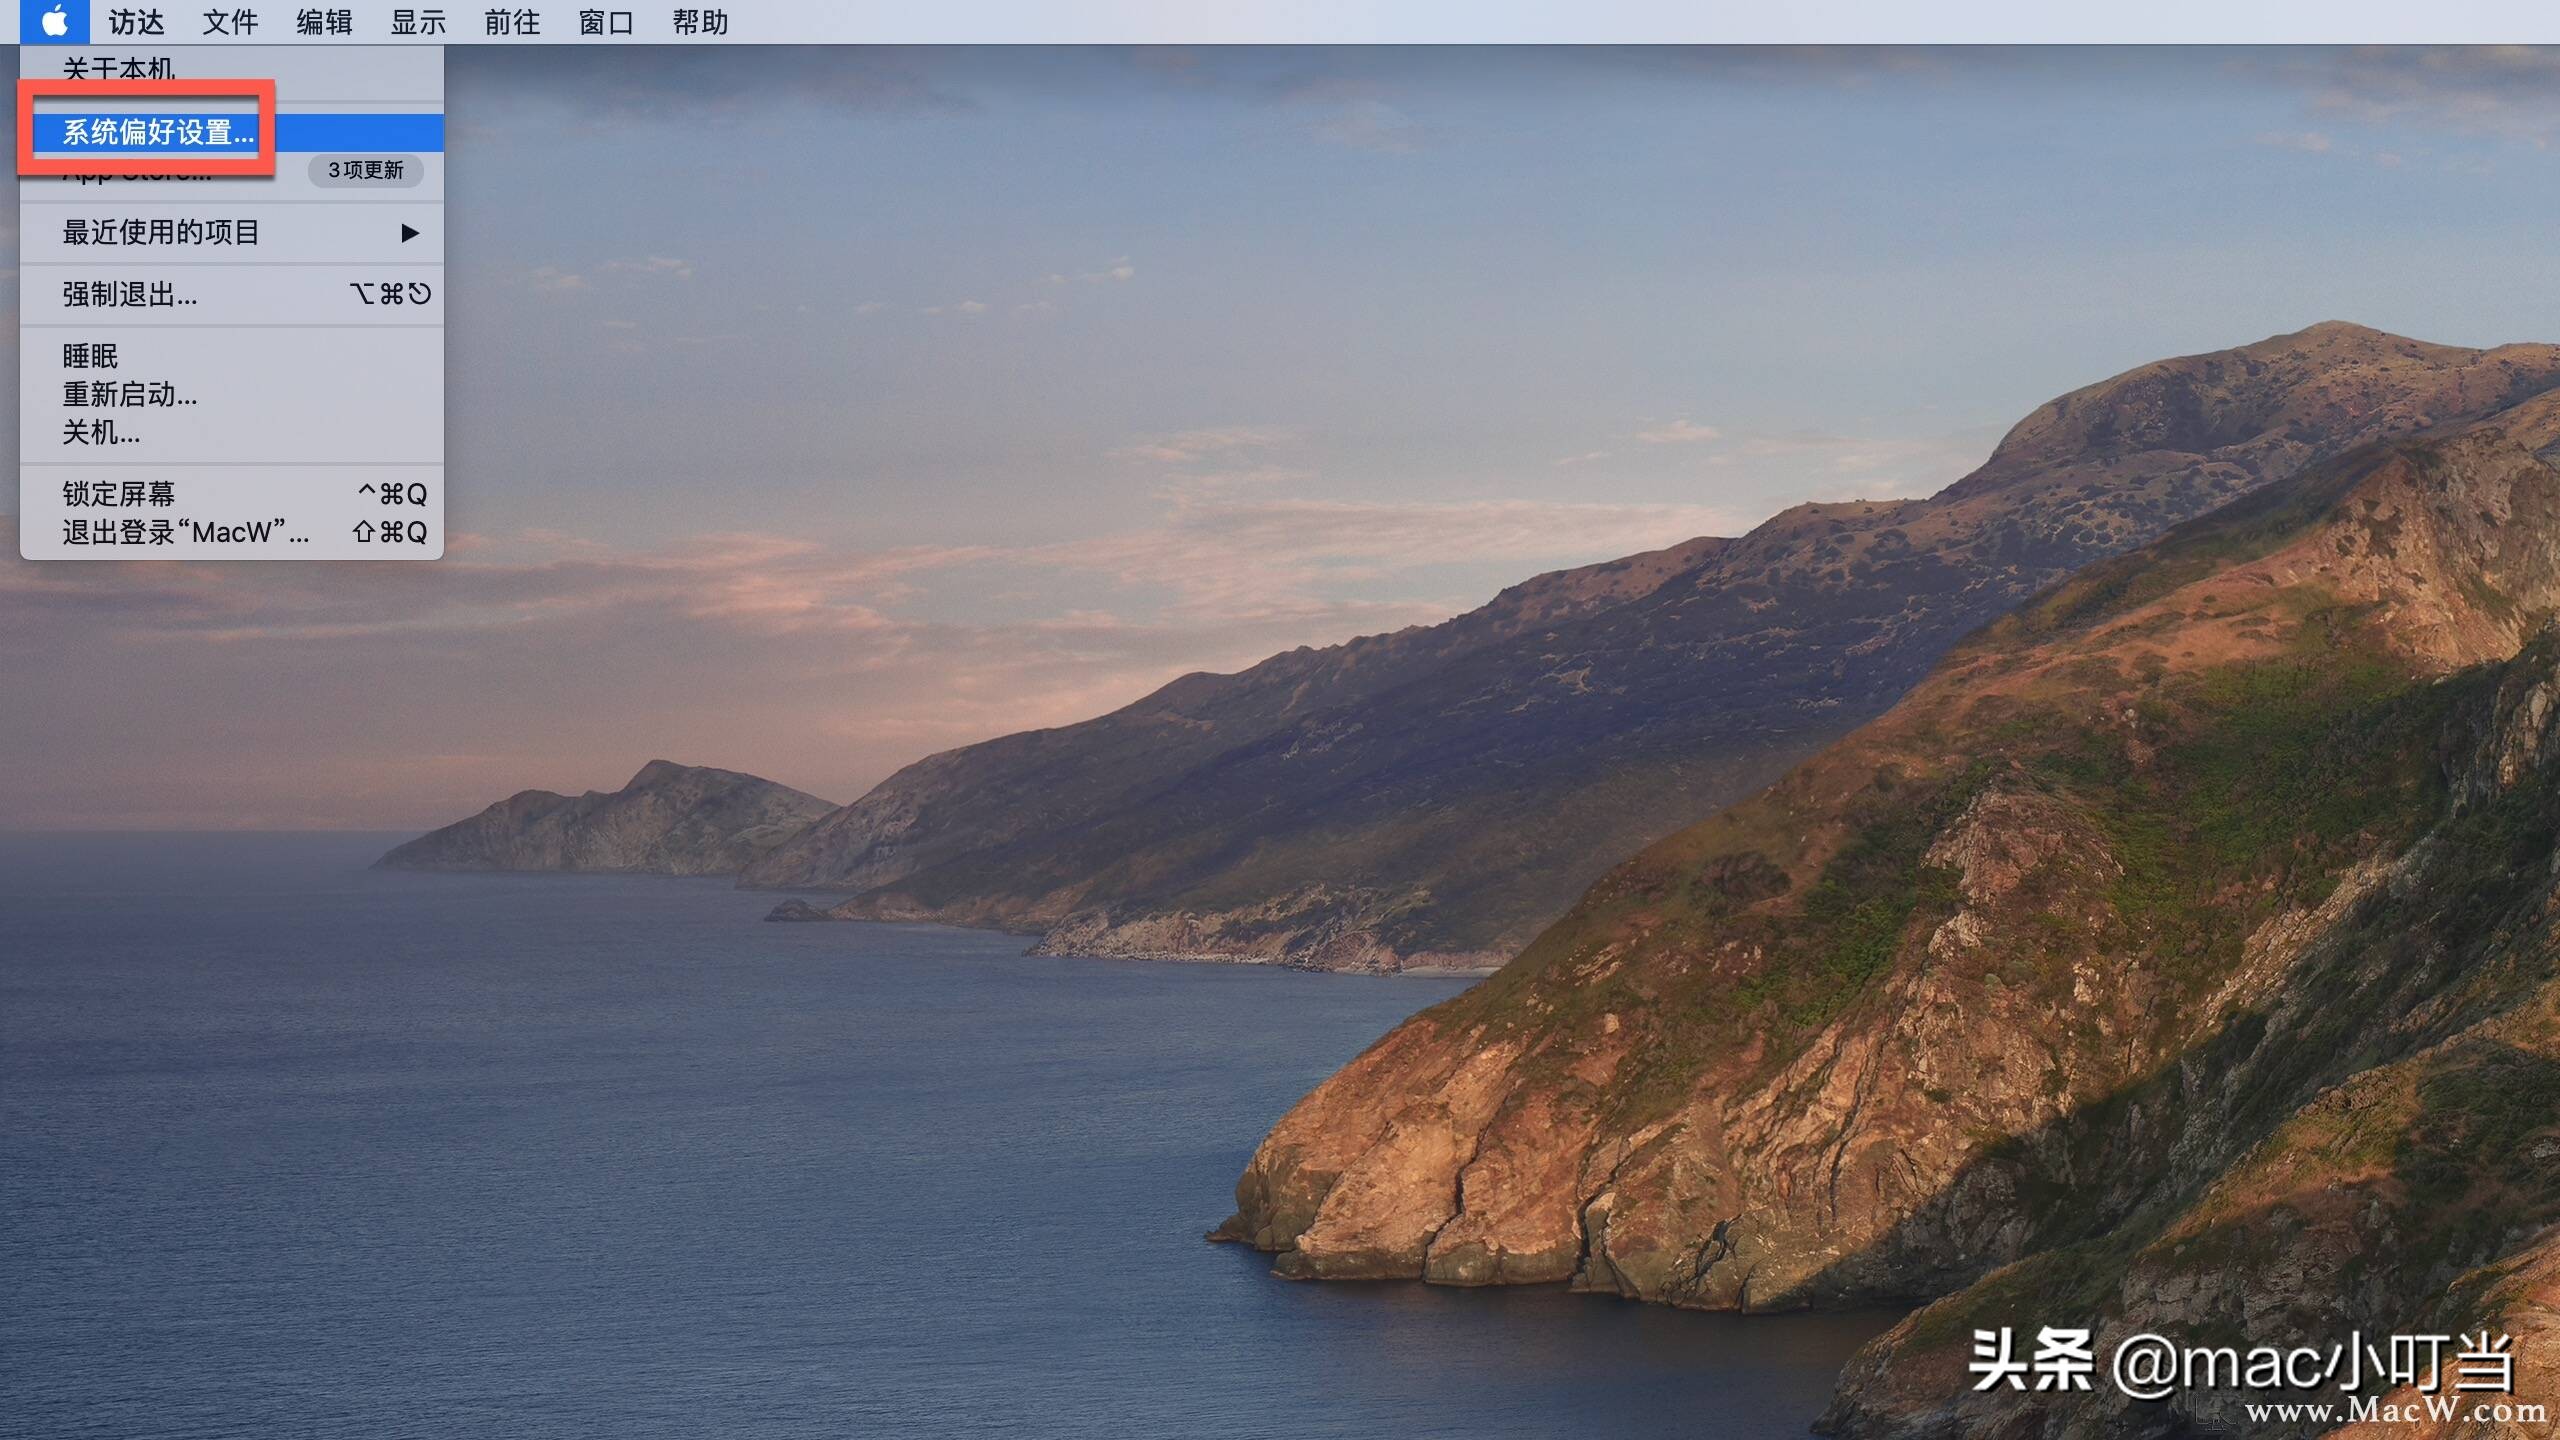Choose 系统偏好设置… menu entry
Image resolution: width=2560 pixels, height=1440 pixels.
158,132
